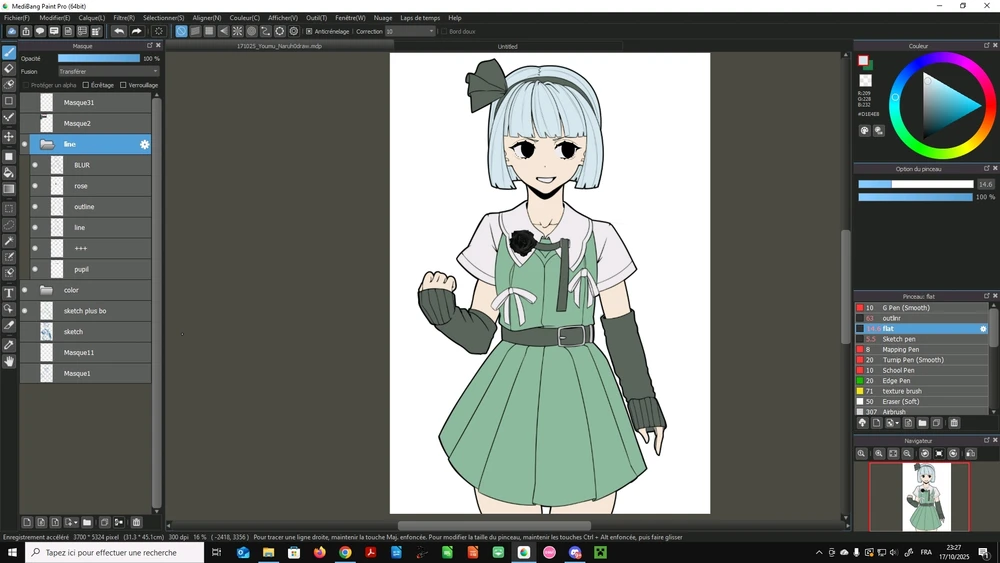
Task: Toggle the Anticrénelage checkbox
Action: point(309,31)
